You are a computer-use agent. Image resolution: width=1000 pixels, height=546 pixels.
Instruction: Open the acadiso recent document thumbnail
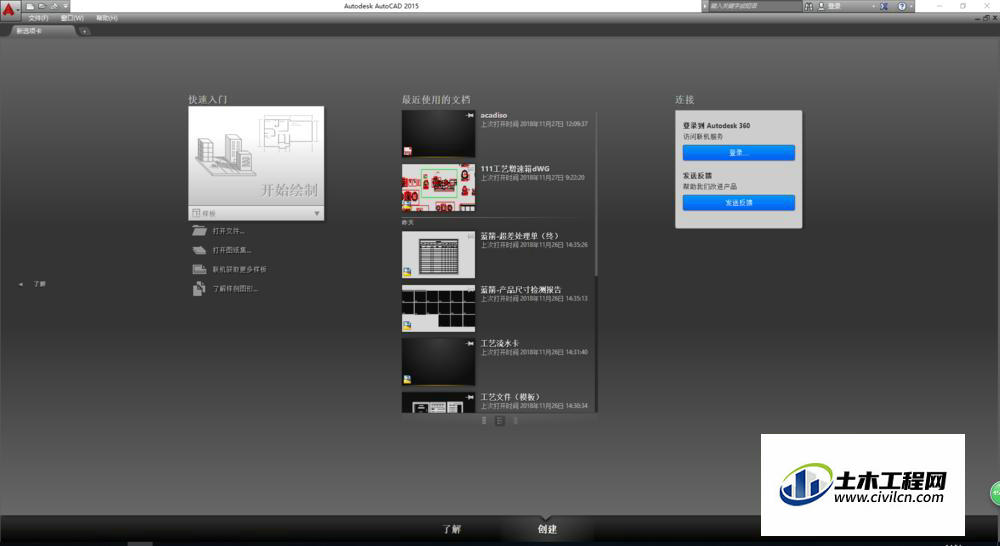pos(438,134)
